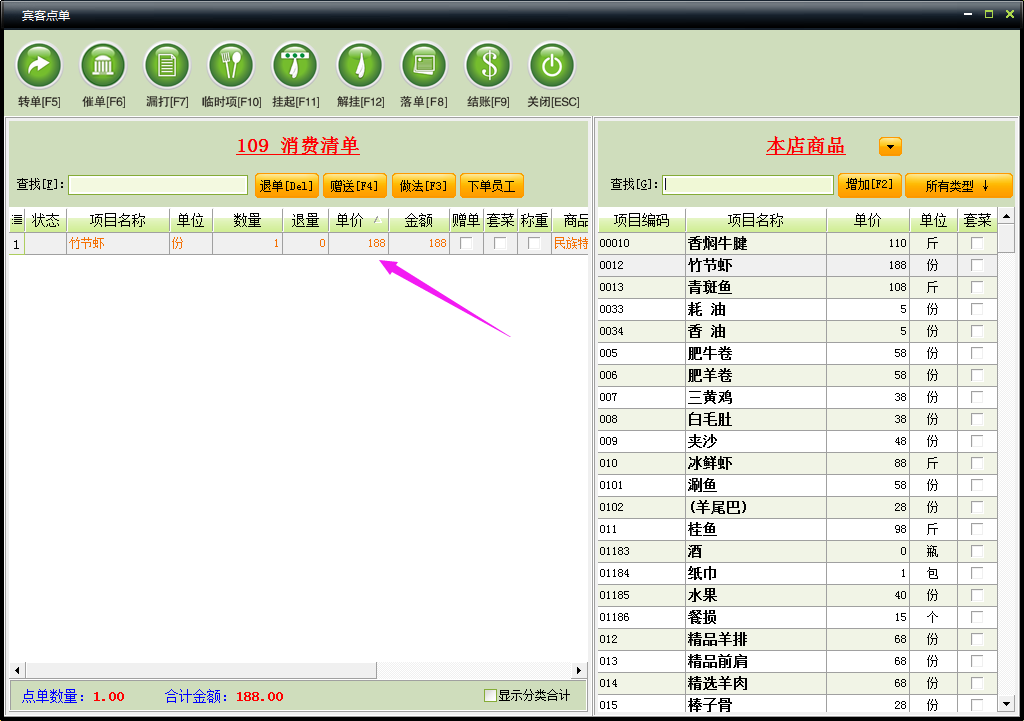Click the 解挂[F12] release hold icon
The image size is (1024, 721).
(x=360, y=65)
